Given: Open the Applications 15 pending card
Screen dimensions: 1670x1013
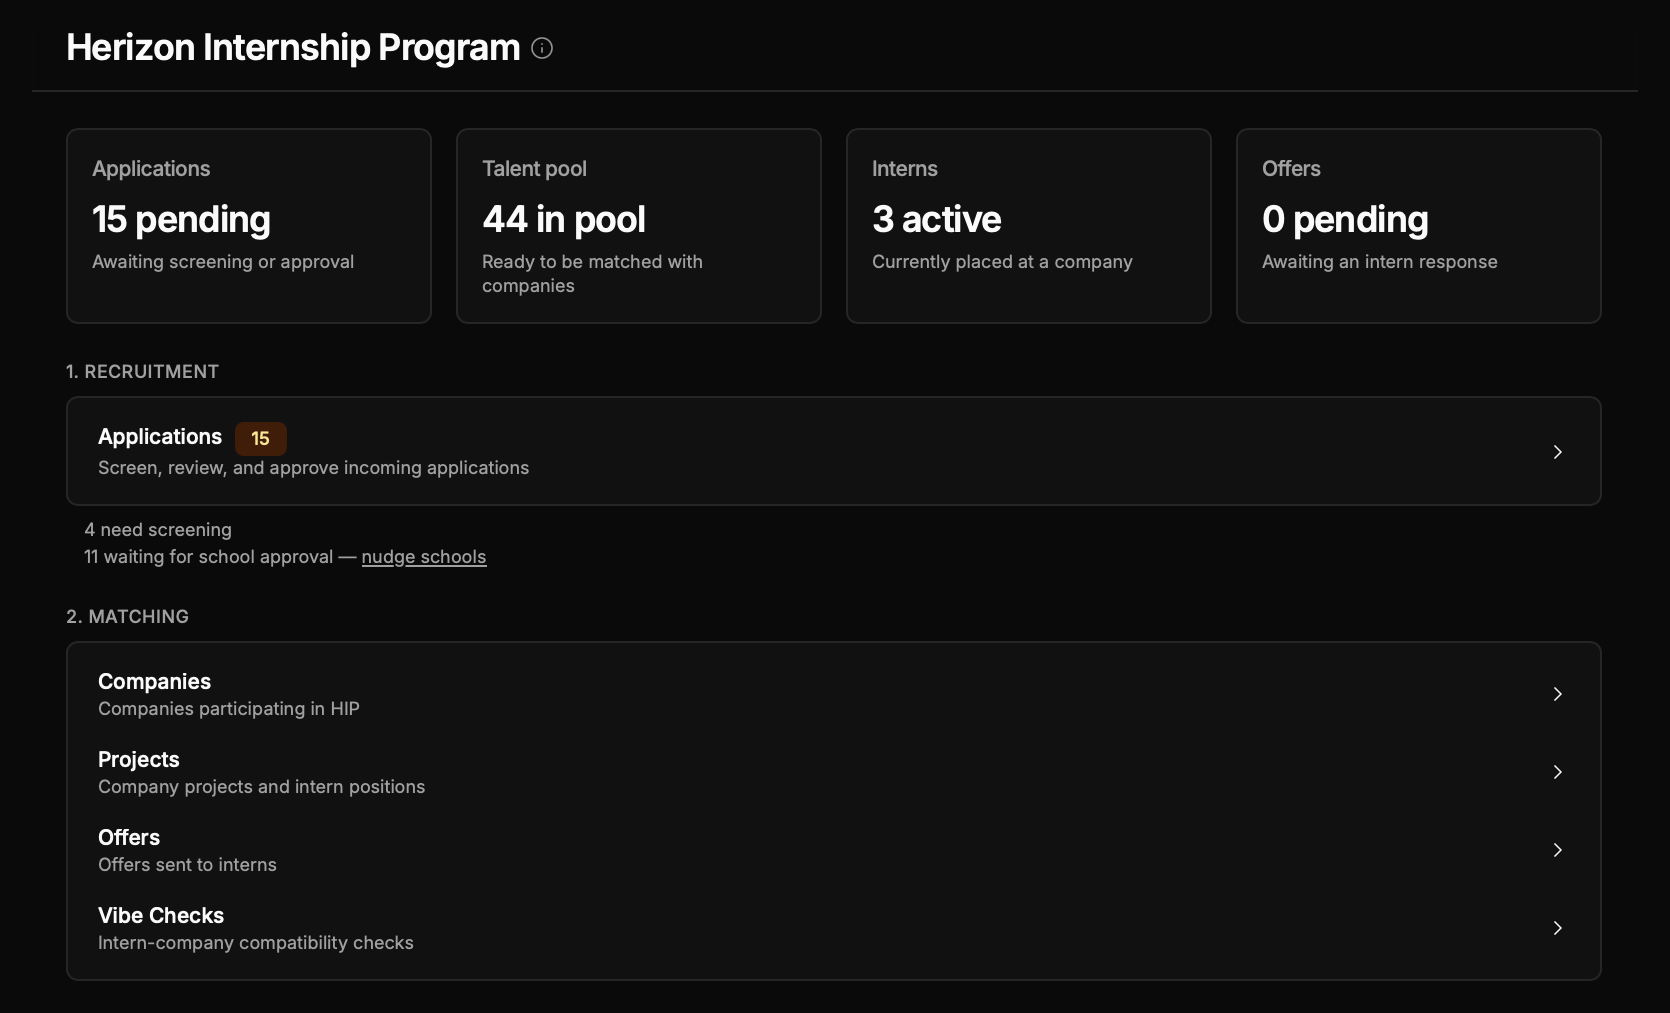Looking at the screenshot, I should pos(249,226).
